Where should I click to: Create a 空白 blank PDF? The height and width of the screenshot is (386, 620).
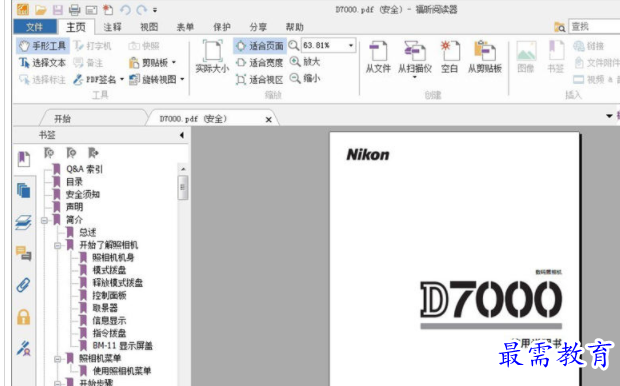coord(450,57)
